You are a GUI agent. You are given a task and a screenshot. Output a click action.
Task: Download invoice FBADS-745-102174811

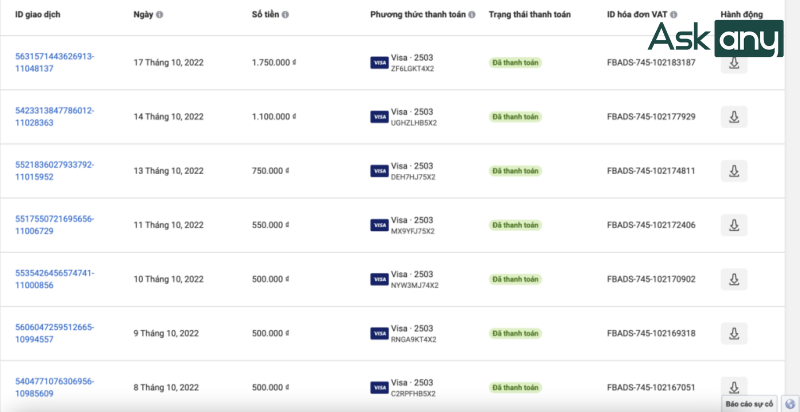pyautogui.click(x=733, y=171)
